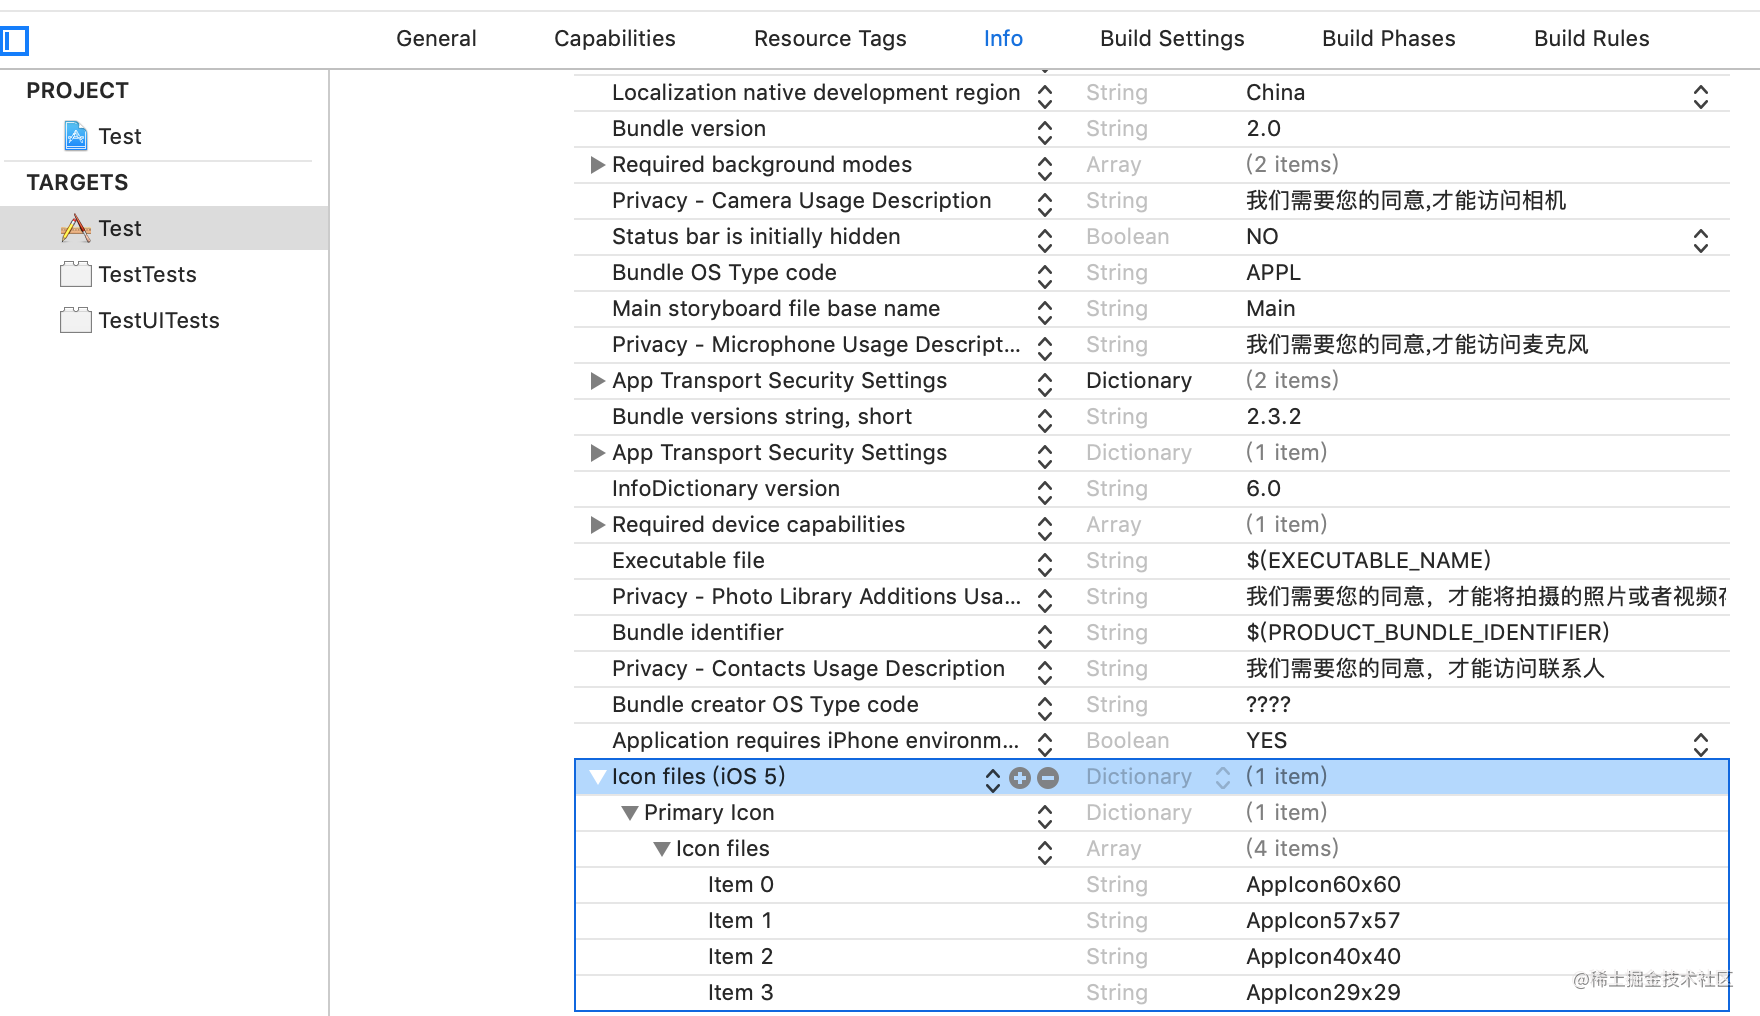Viewport: 1760px width, 1016px height.
Task: Click the value 2.3.2 of short version string
Action: coord(1273,416)
